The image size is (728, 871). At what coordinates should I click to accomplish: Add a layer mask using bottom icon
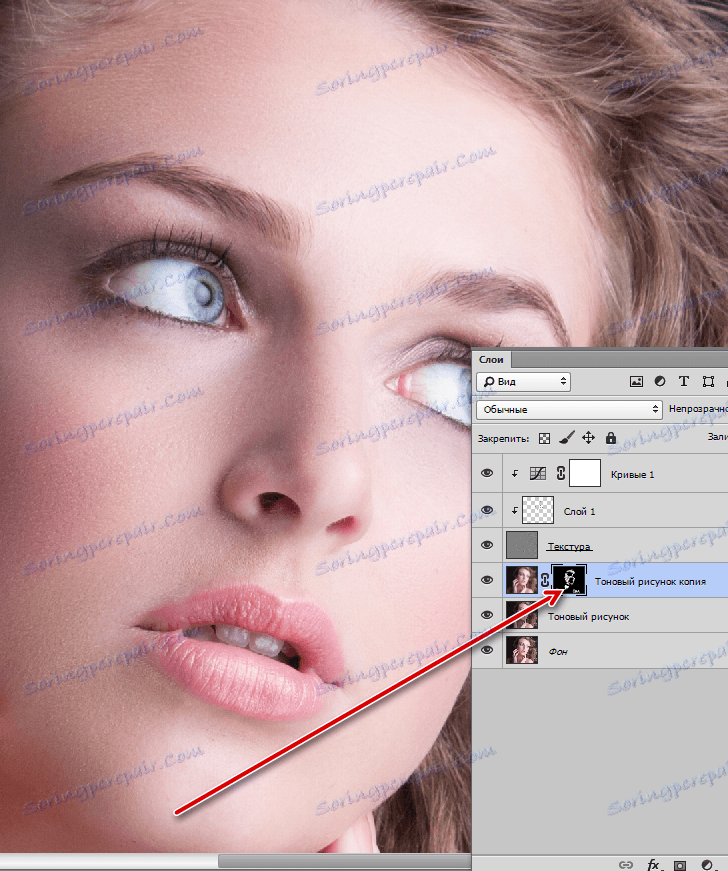tap(680, 865)
